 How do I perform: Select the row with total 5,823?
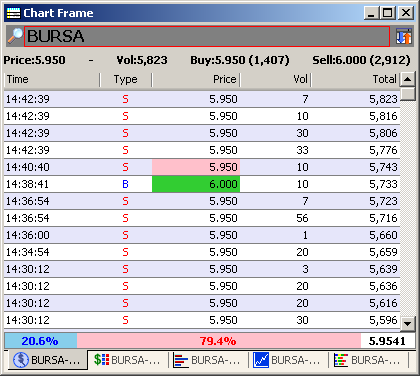point(202,99)
